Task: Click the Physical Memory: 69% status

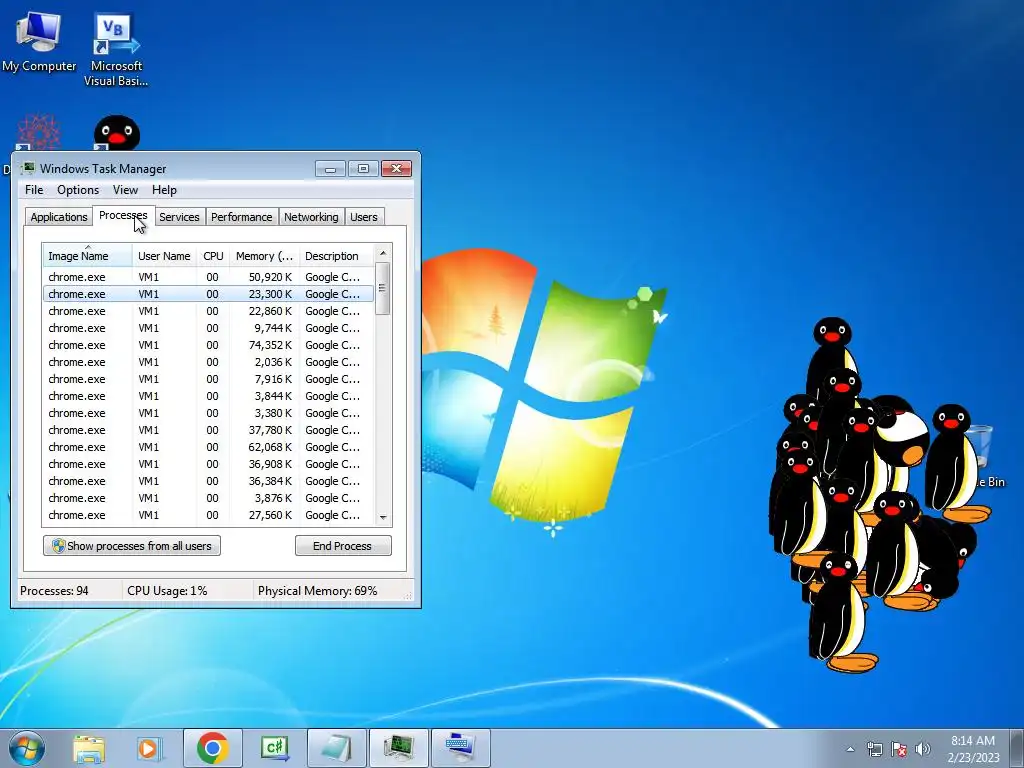Action: [x=317, y=591]
